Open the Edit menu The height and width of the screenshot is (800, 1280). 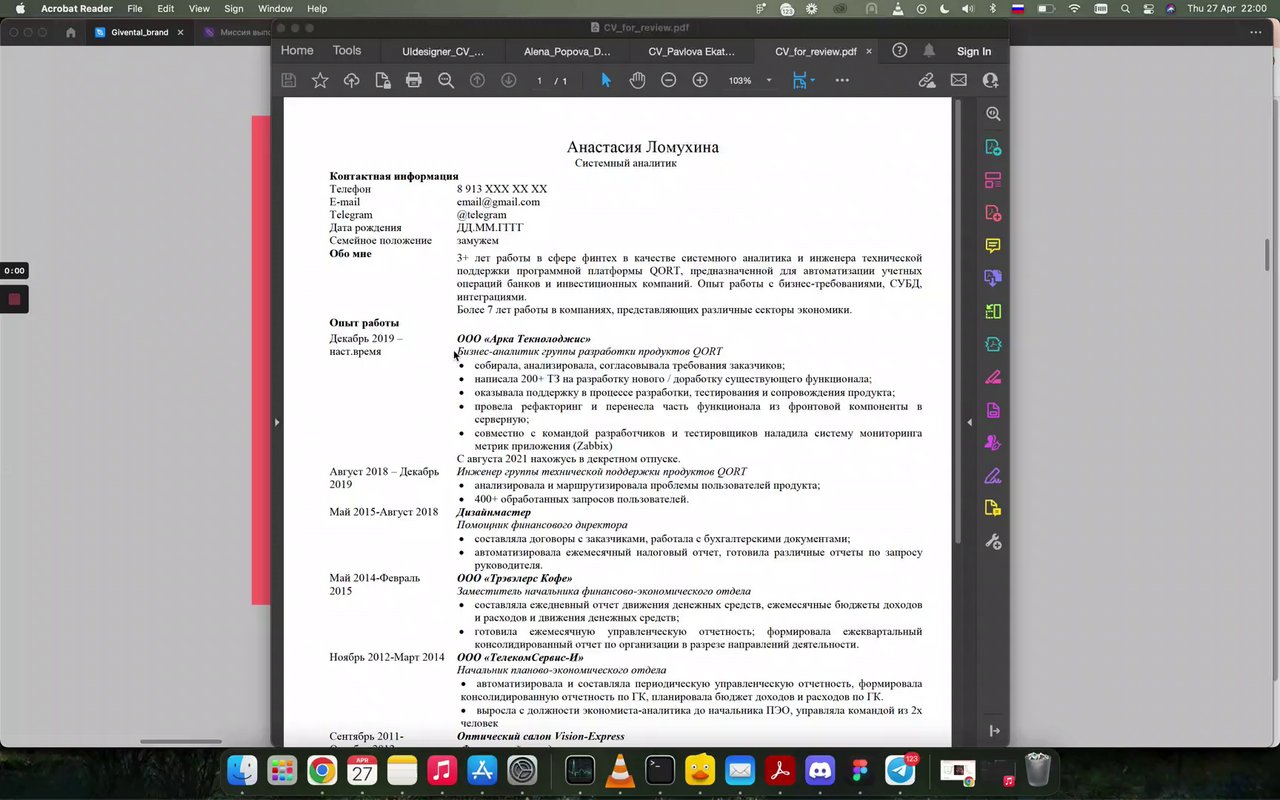166,8
